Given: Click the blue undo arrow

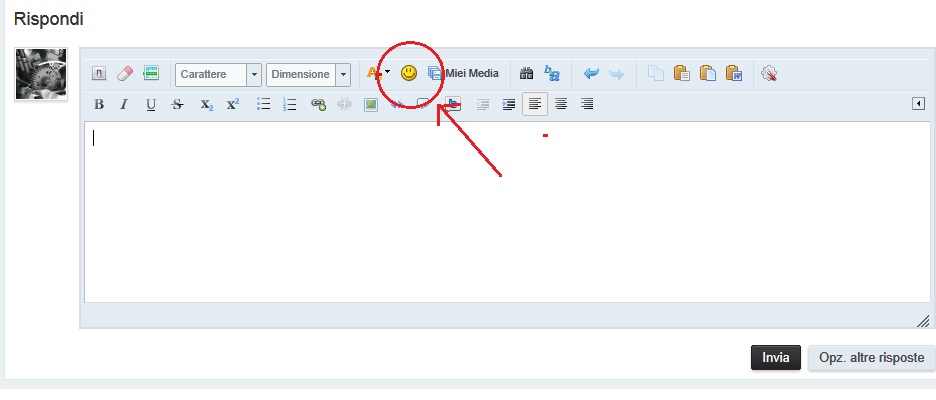Looking at the screenshot, I should tap(591, 74).
